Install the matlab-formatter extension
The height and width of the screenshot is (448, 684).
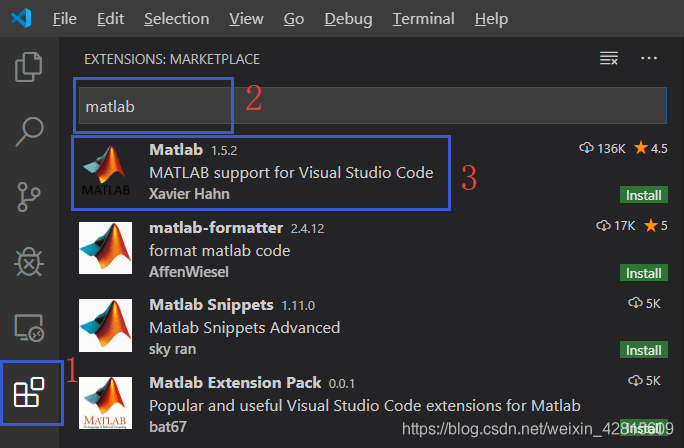click(x=644, y=273)
